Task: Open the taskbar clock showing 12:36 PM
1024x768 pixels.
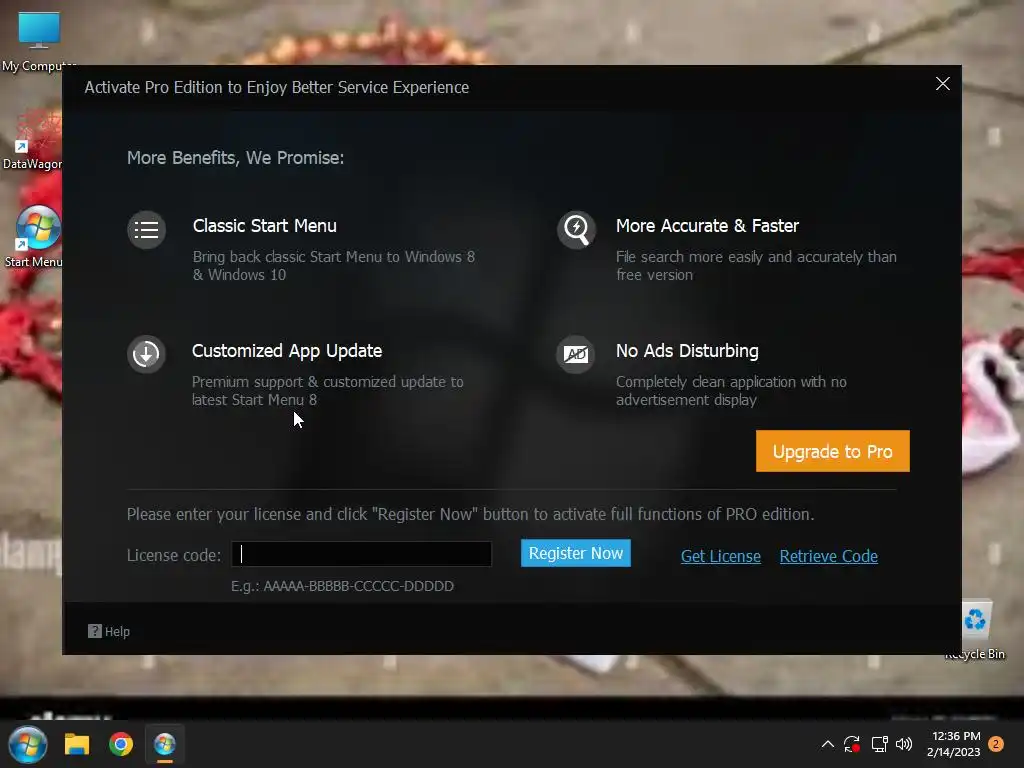Action: [954, 744]
